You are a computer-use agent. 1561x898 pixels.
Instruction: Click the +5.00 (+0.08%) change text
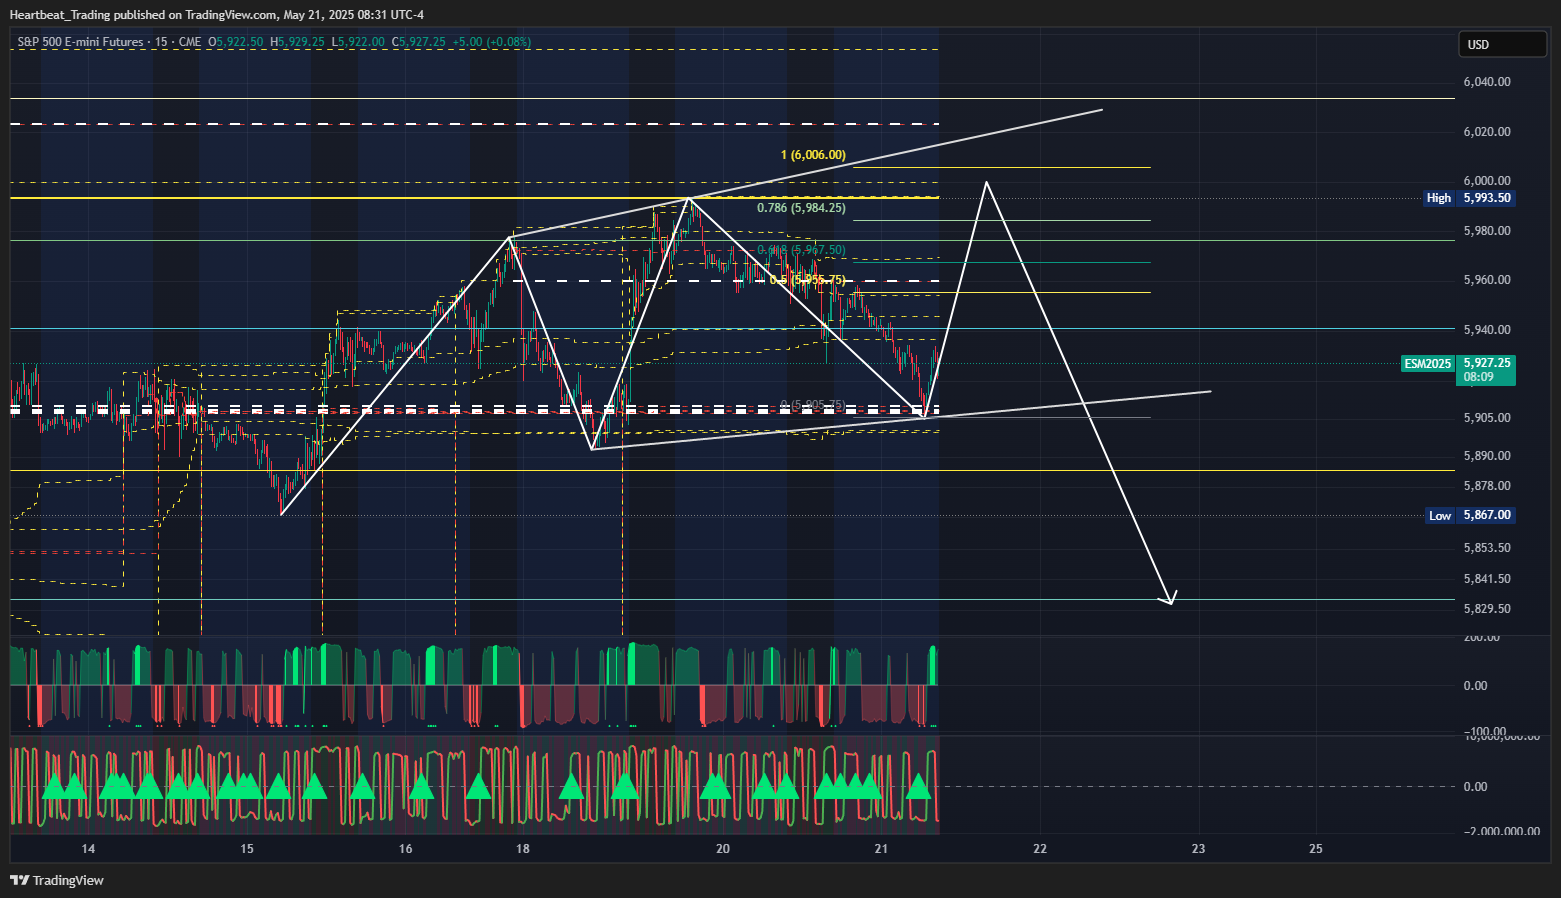click(x=491, y=42)
